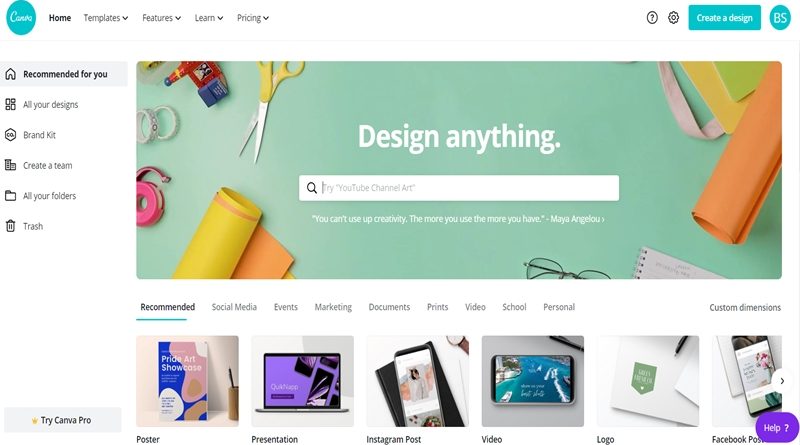
Task: Click the Create a design button
Action: pyautogui.click(x=724, y=18)
